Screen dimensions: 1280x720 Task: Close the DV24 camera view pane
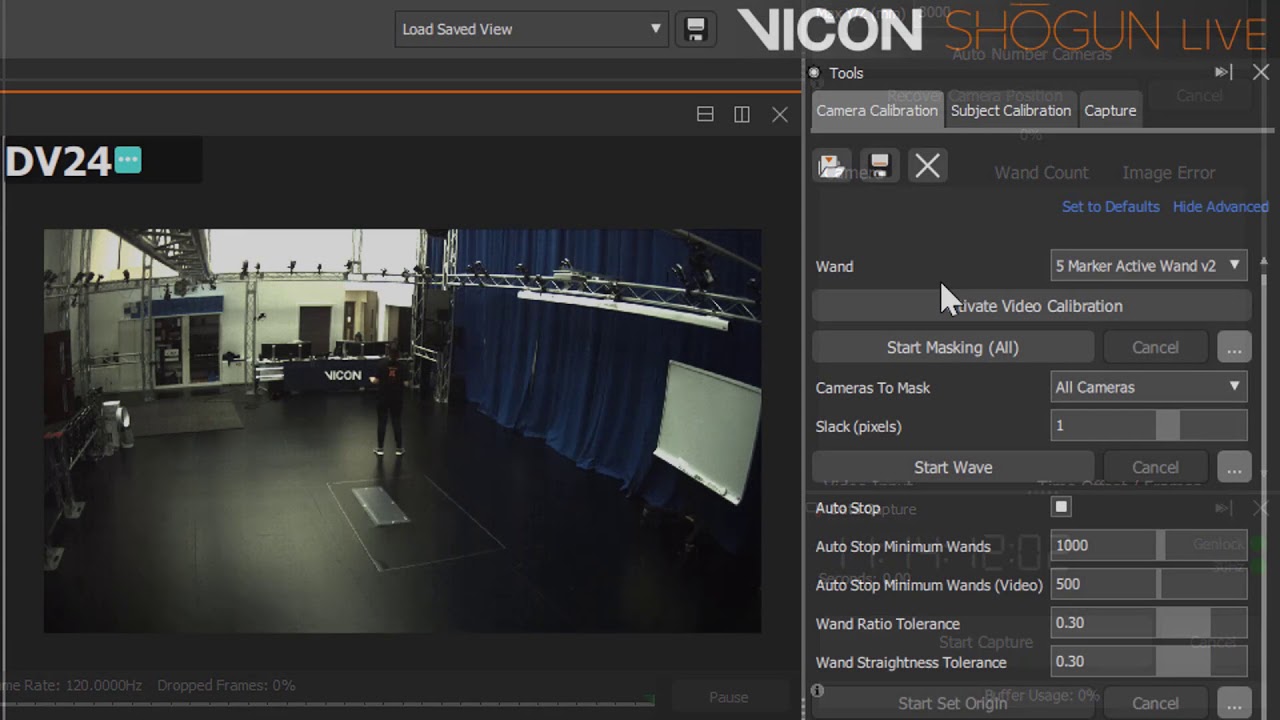(780, 115)
